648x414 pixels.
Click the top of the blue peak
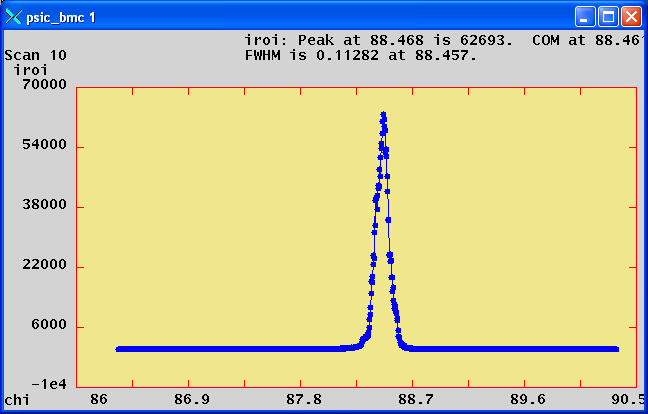point(382,115)
